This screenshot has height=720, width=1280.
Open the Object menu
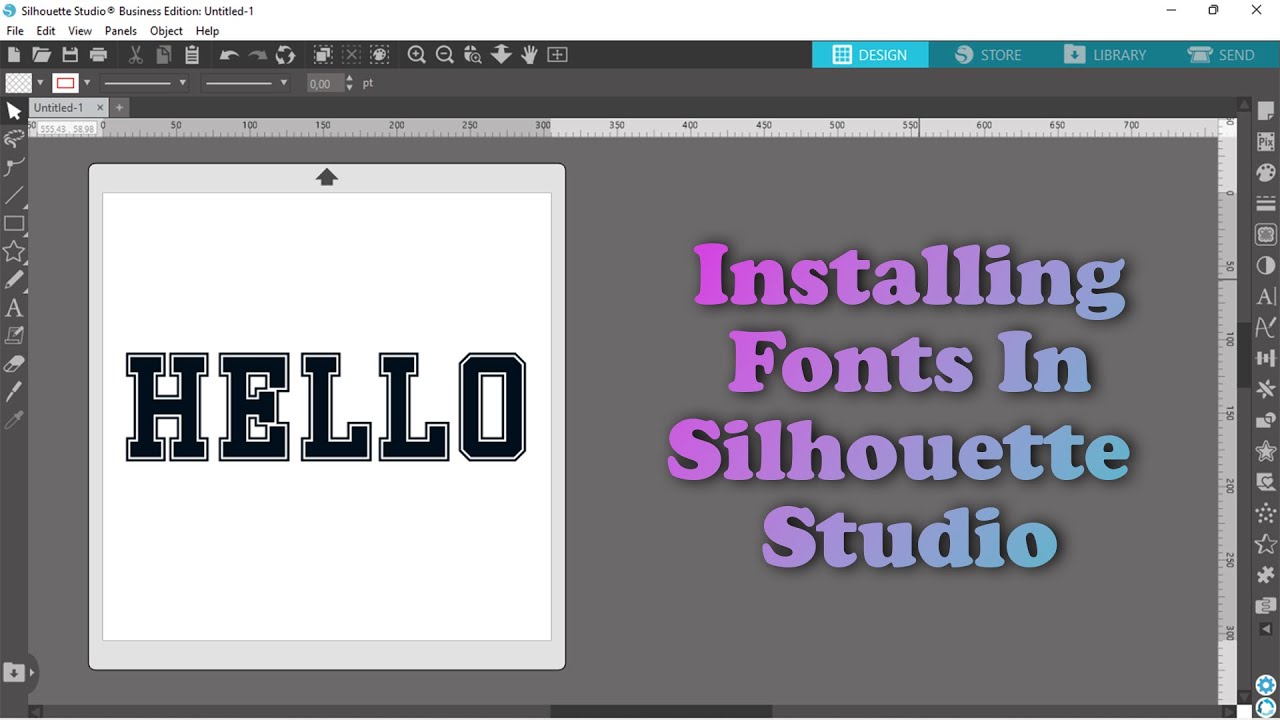point(166,31)
